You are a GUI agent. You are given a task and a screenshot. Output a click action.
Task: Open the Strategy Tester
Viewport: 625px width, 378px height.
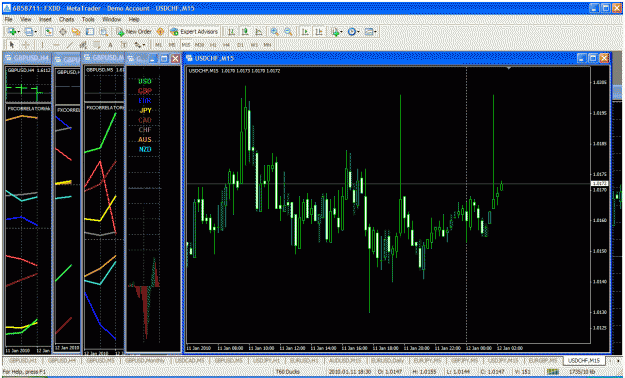tap(104, 32)
